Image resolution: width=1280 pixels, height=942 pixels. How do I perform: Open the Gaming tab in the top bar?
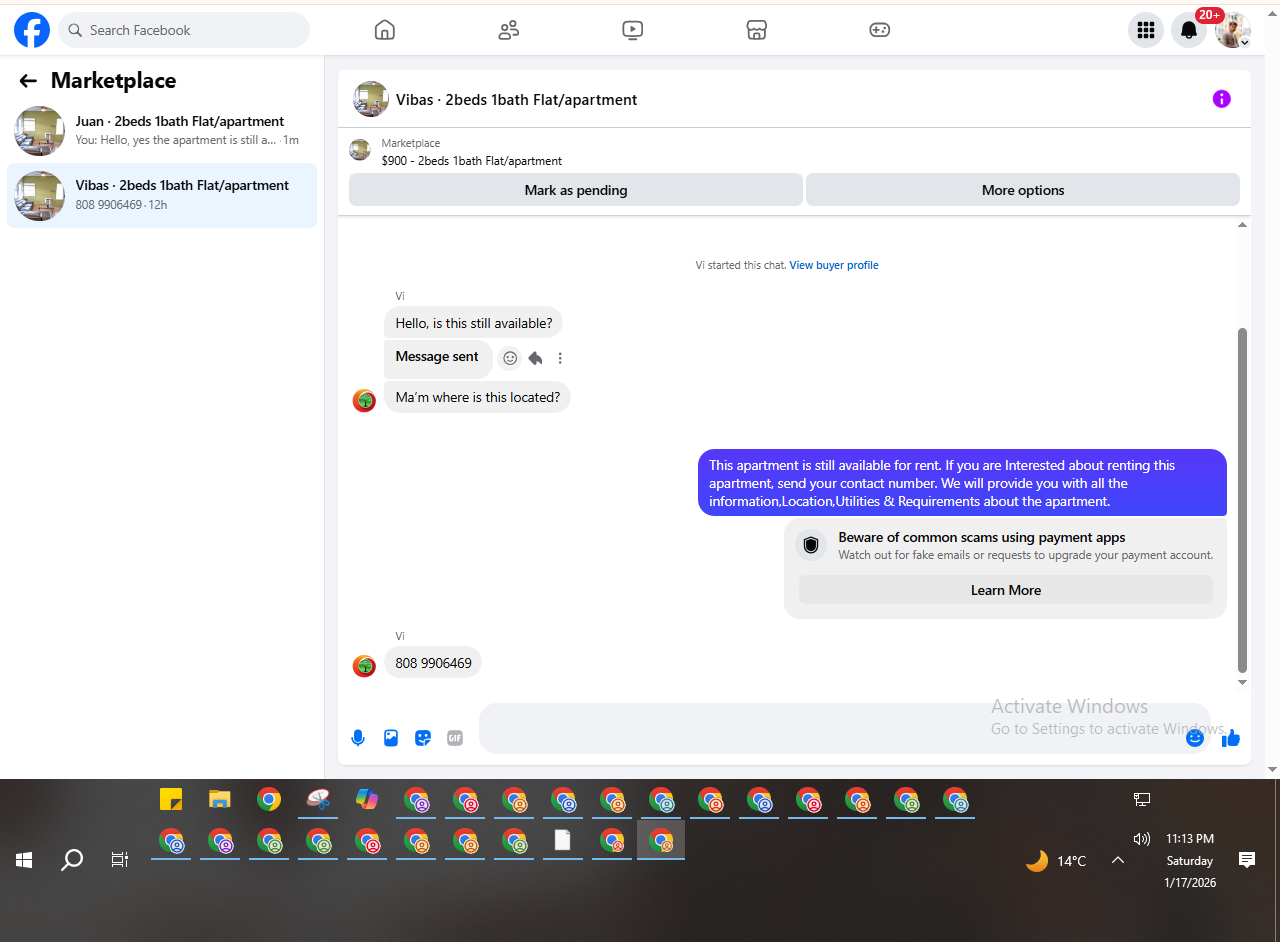click(x=879, y=30)
